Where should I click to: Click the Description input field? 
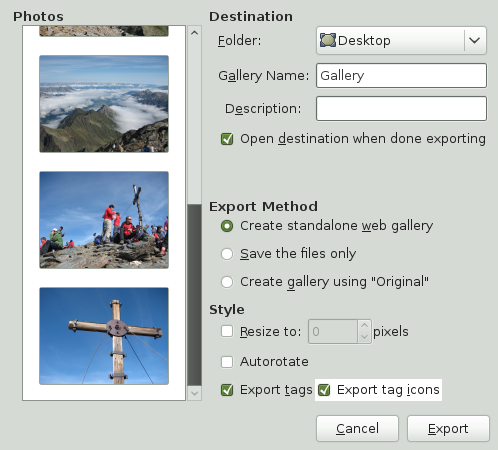[x=401, y=109]
